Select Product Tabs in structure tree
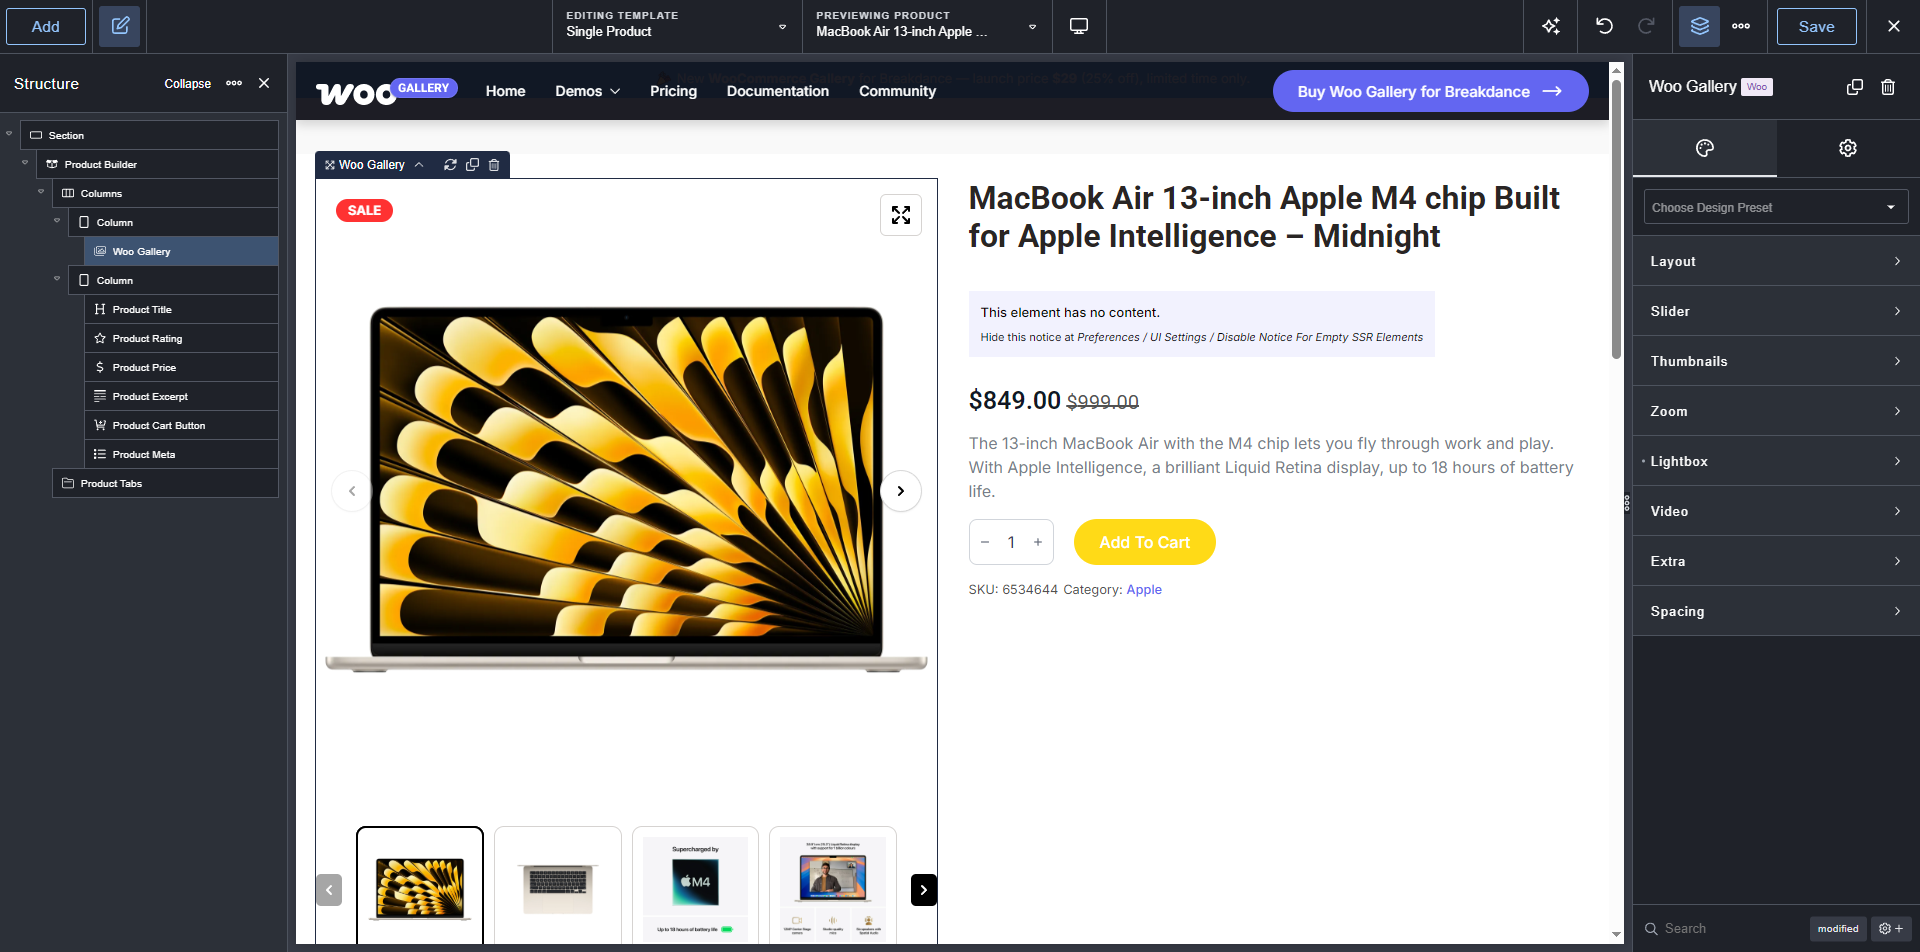 (165, 483)
